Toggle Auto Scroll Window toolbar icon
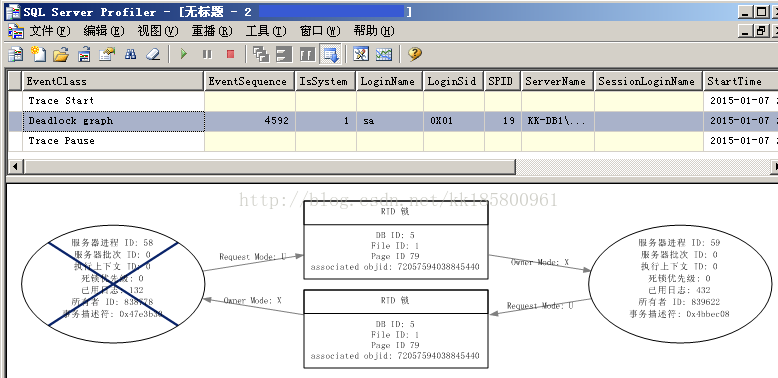 pyautogui.click(x=330, y=54)
